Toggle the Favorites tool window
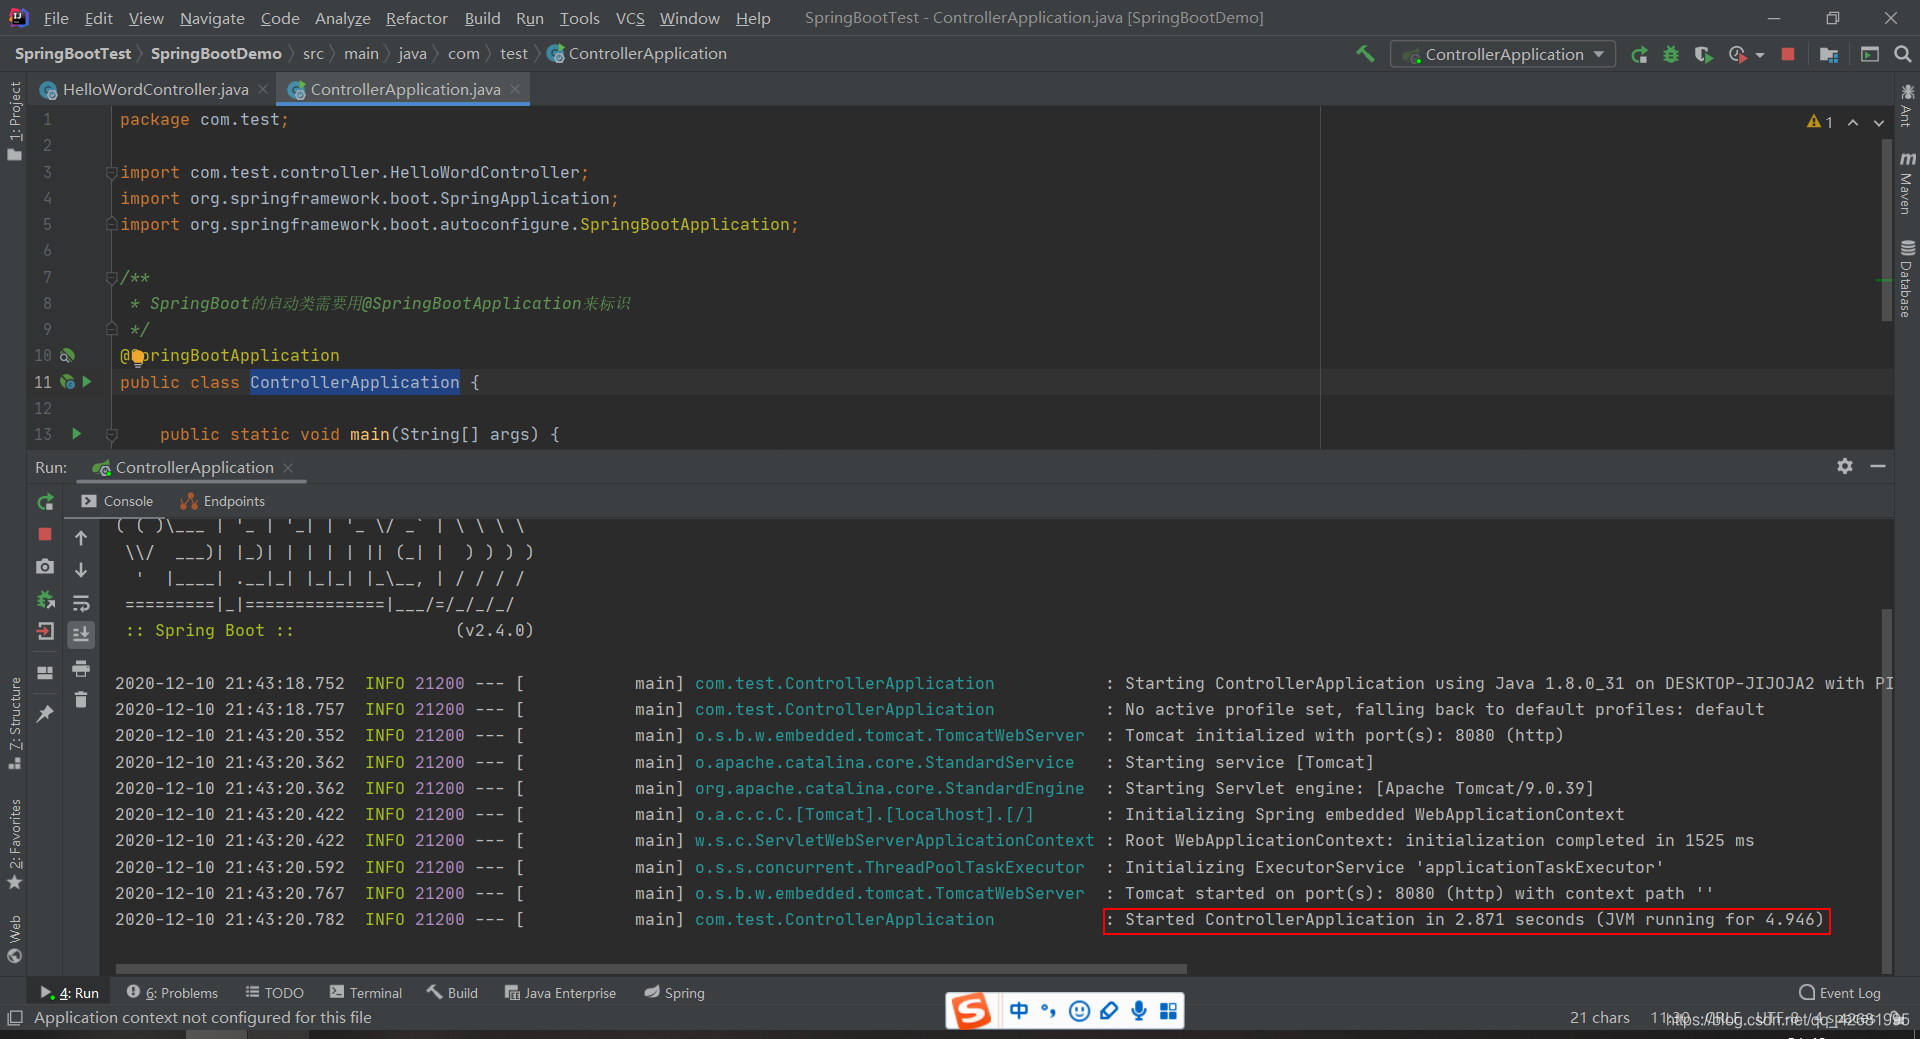The height and width of the screenshot is (1039, 1920). [x=14, y=845]
